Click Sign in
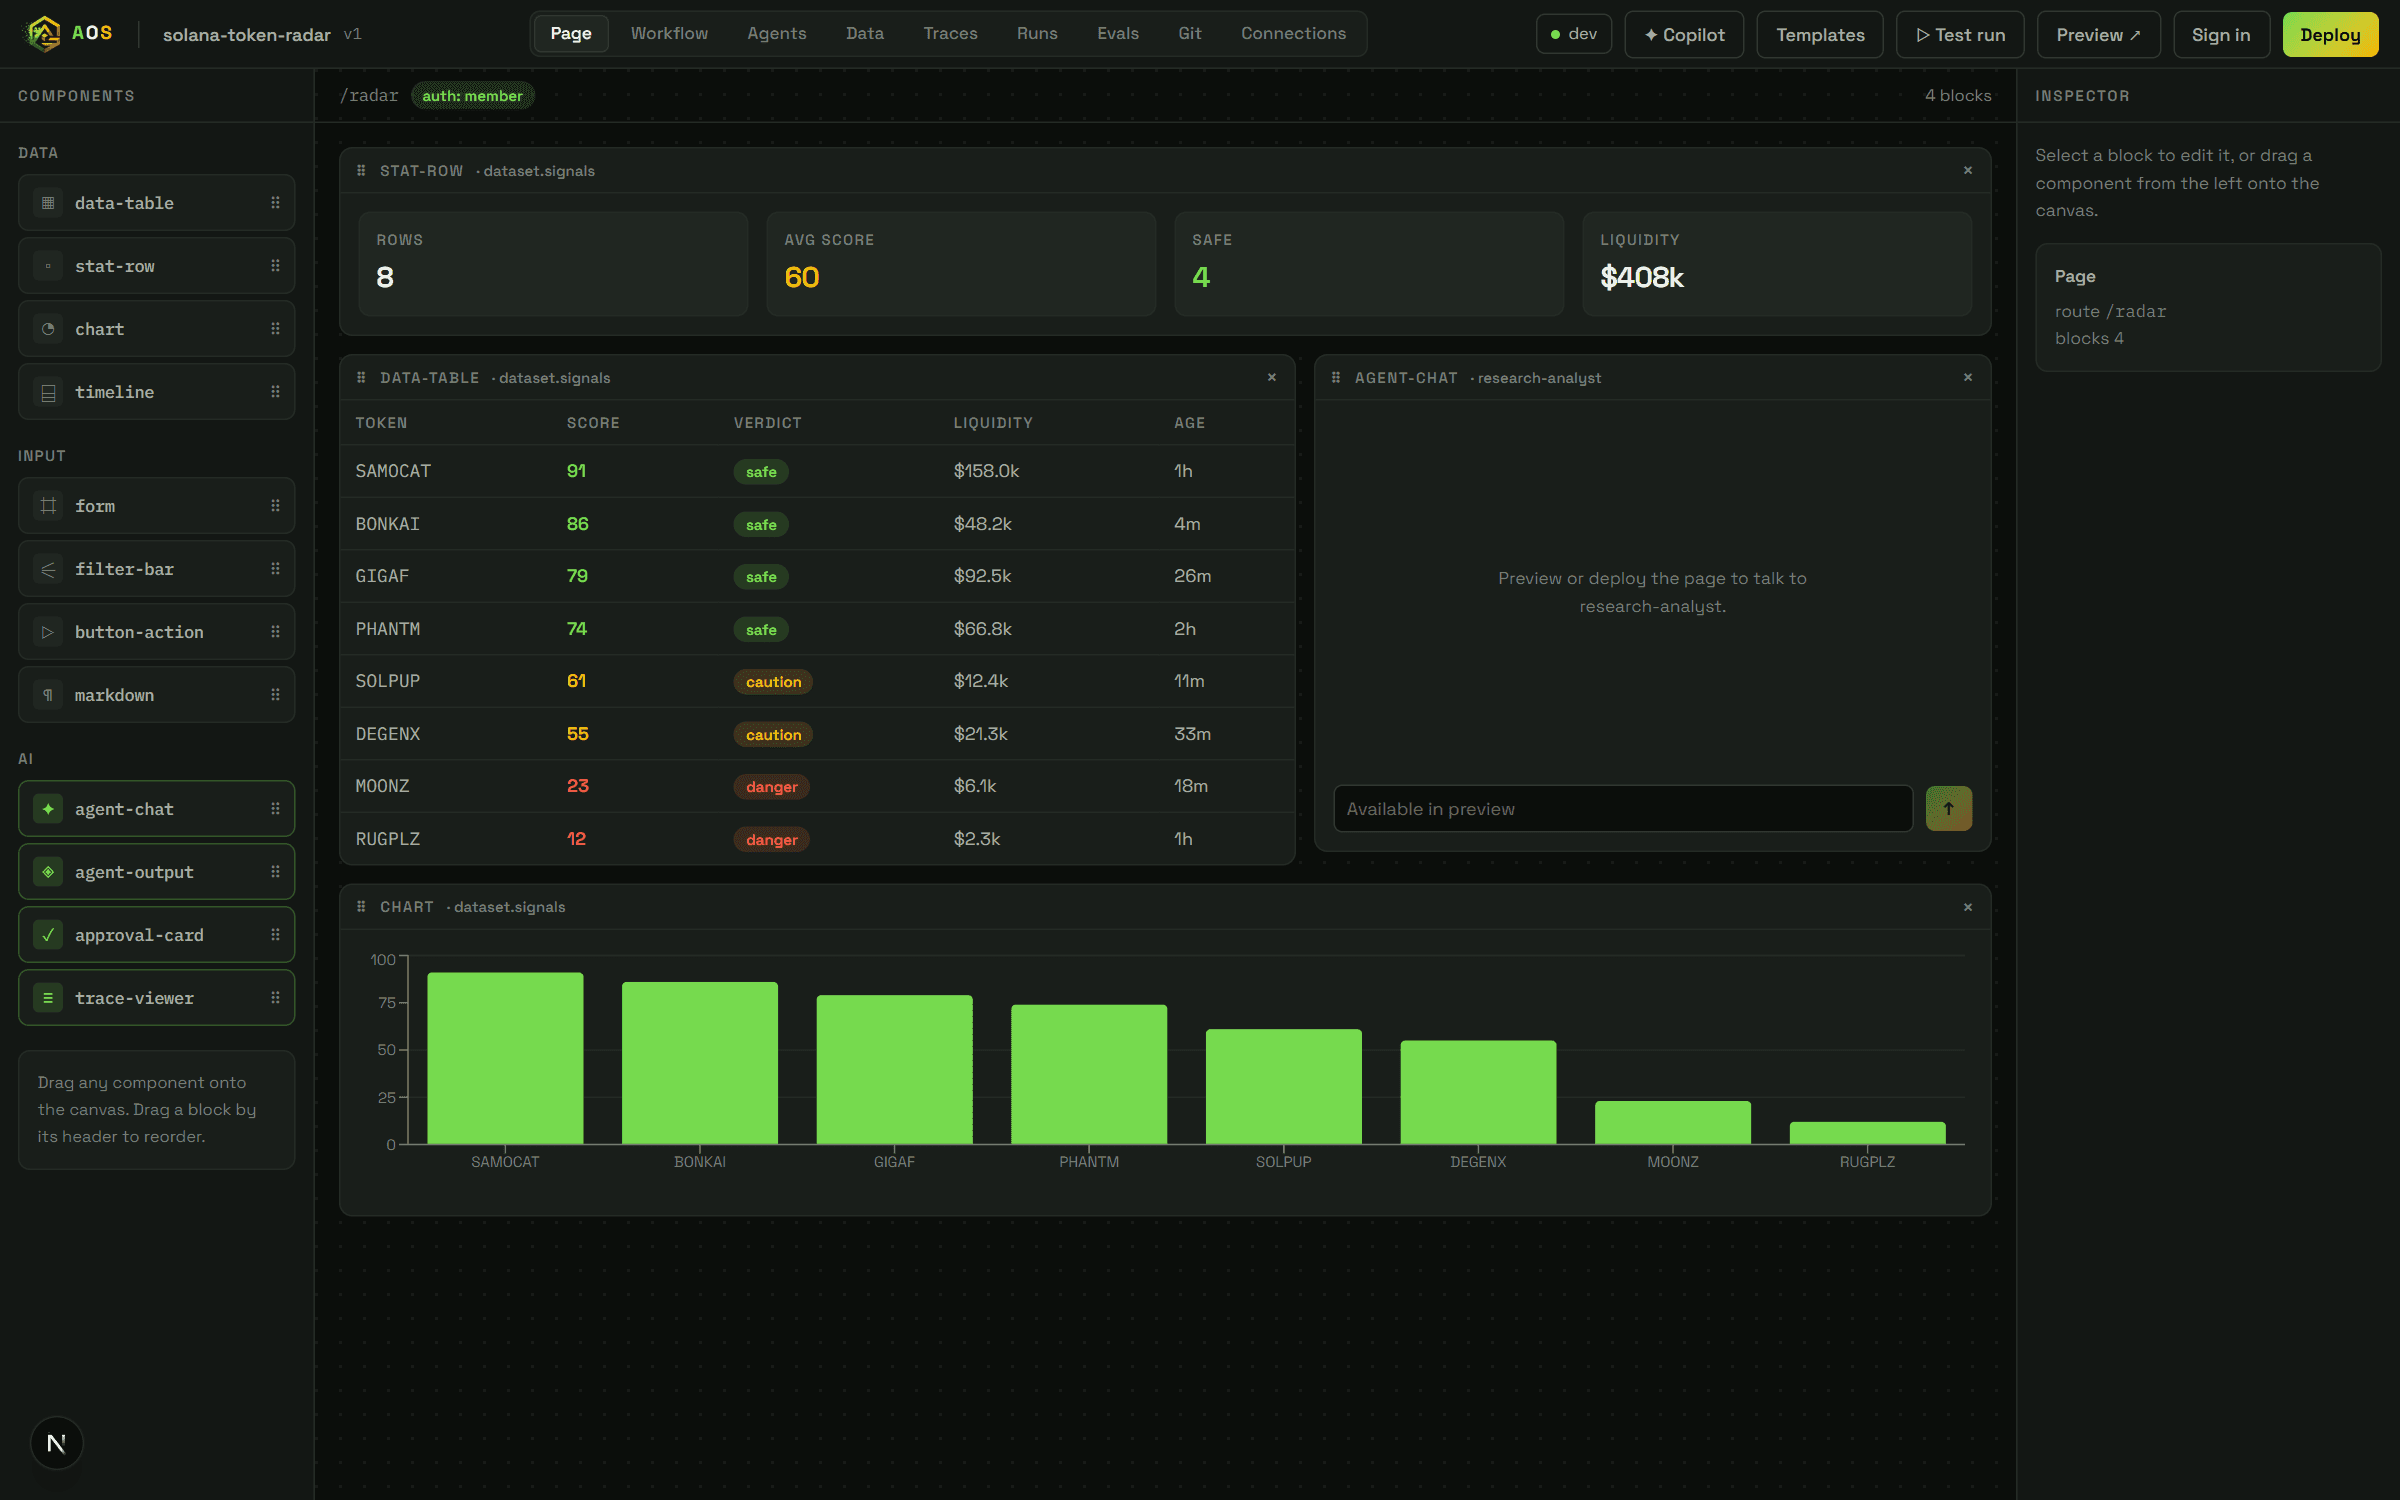 click(x=2221, y=35)
